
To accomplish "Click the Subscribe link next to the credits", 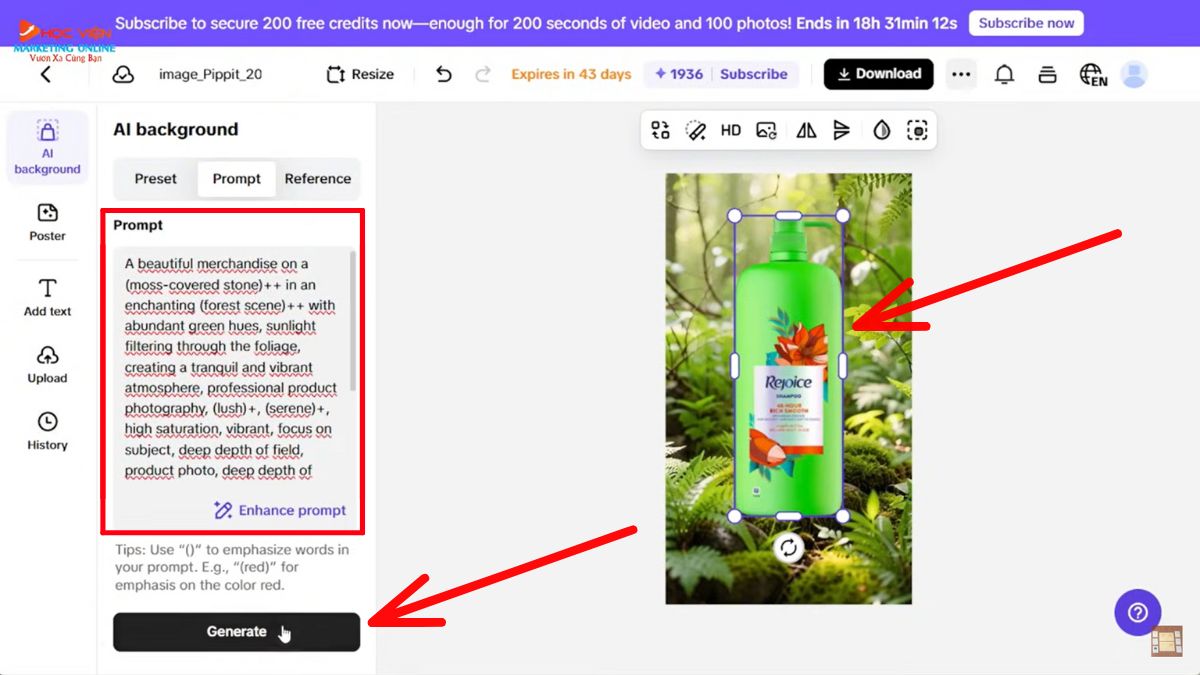I will (753, 74).
